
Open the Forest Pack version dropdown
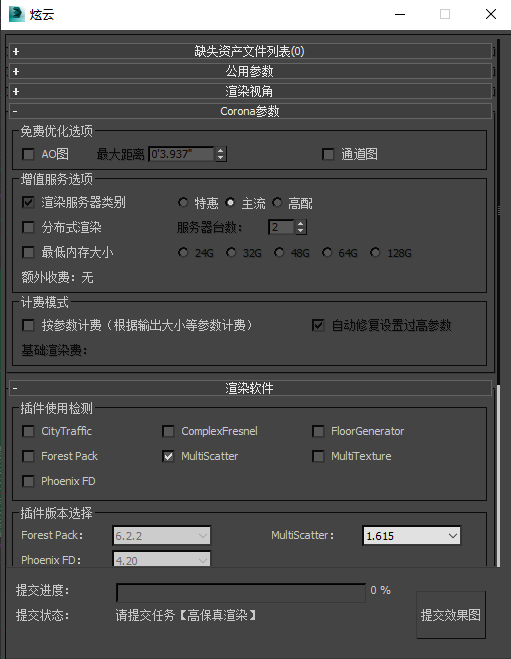point(161,536)
